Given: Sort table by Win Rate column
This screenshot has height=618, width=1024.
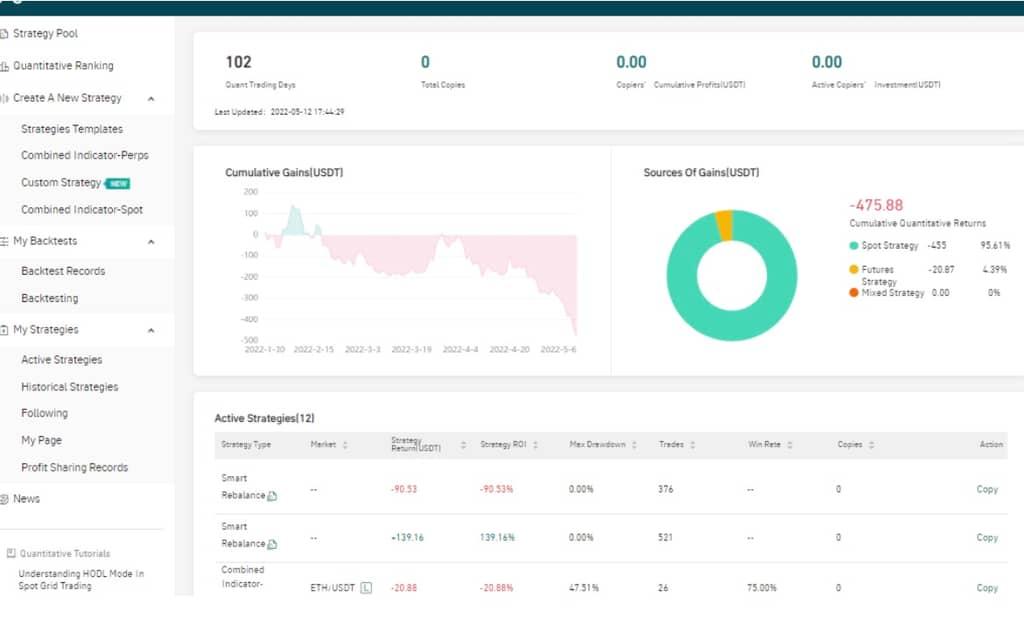Looking at the screenshot, I should point(790,445).
